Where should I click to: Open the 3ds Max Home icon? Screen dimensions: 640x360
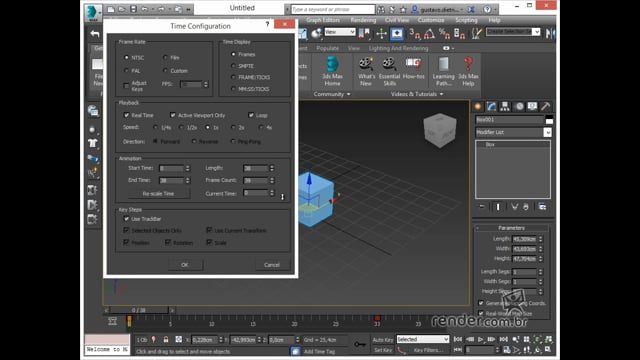coord(332,71)
